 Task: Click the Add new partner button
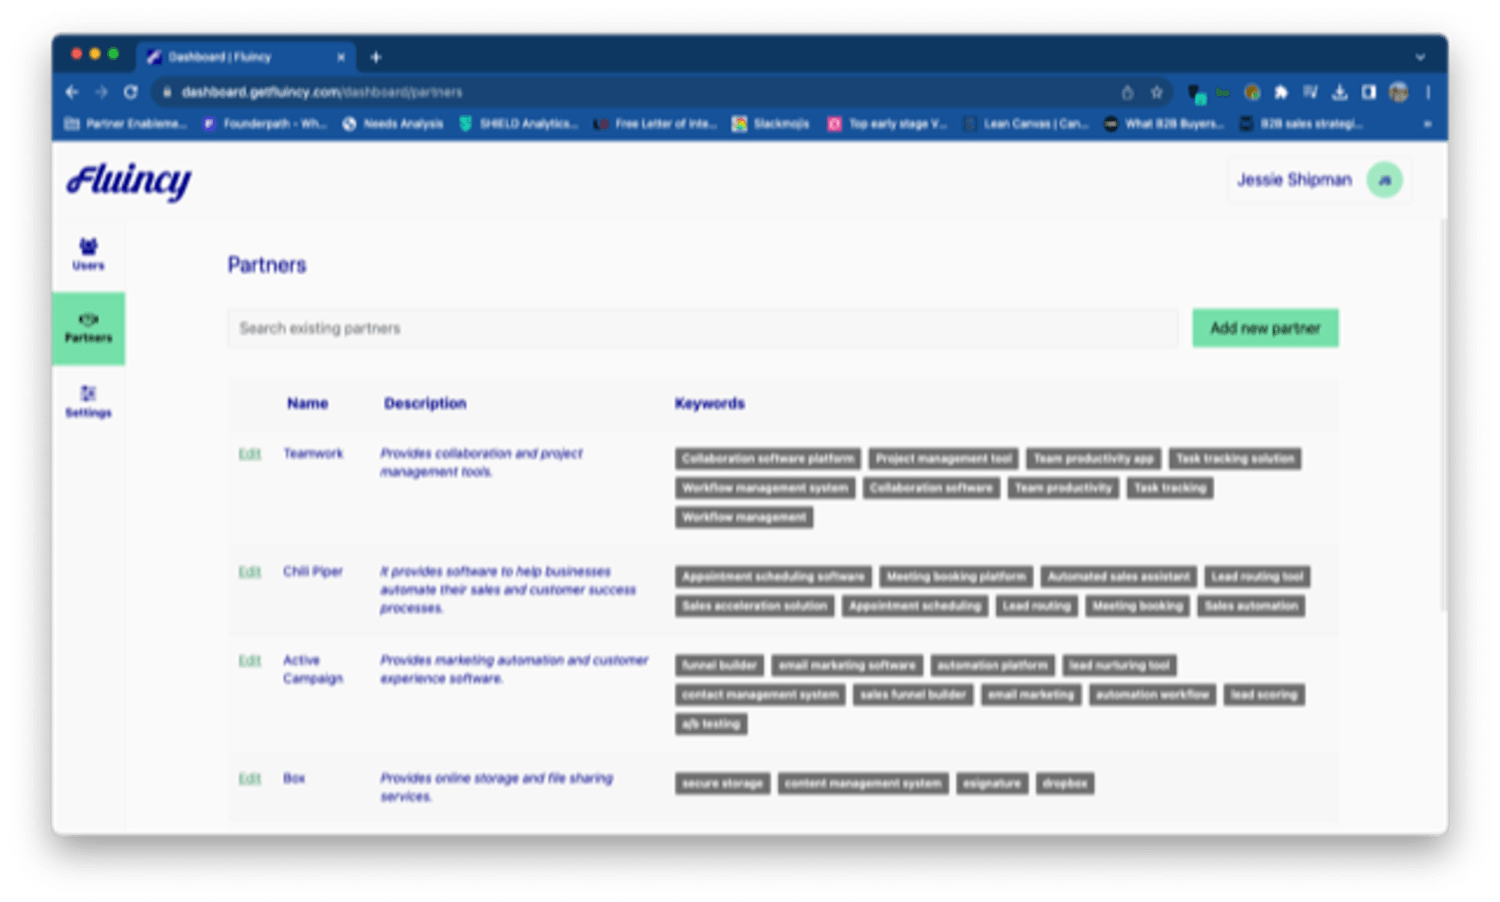[x=1265, y=328]
